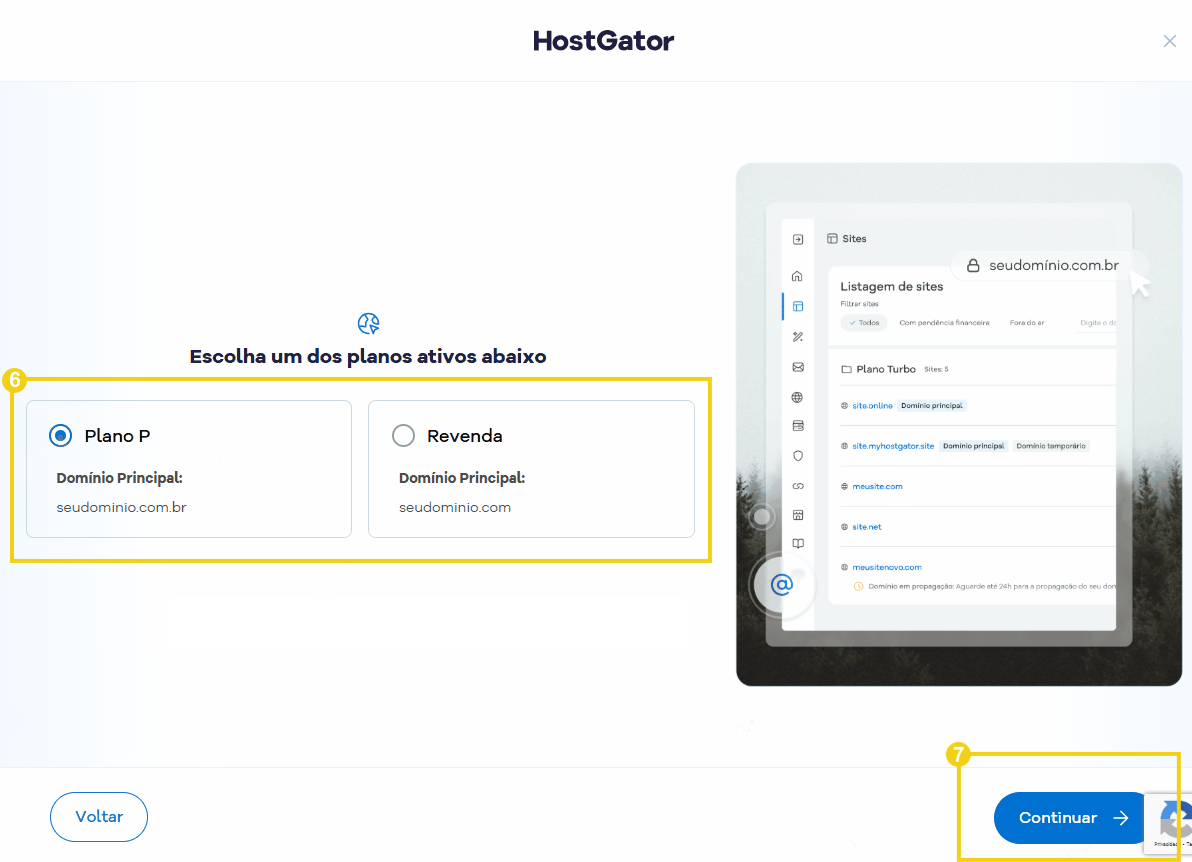
Task: Click the HostGator logo
Action: (x=604, y=40)
